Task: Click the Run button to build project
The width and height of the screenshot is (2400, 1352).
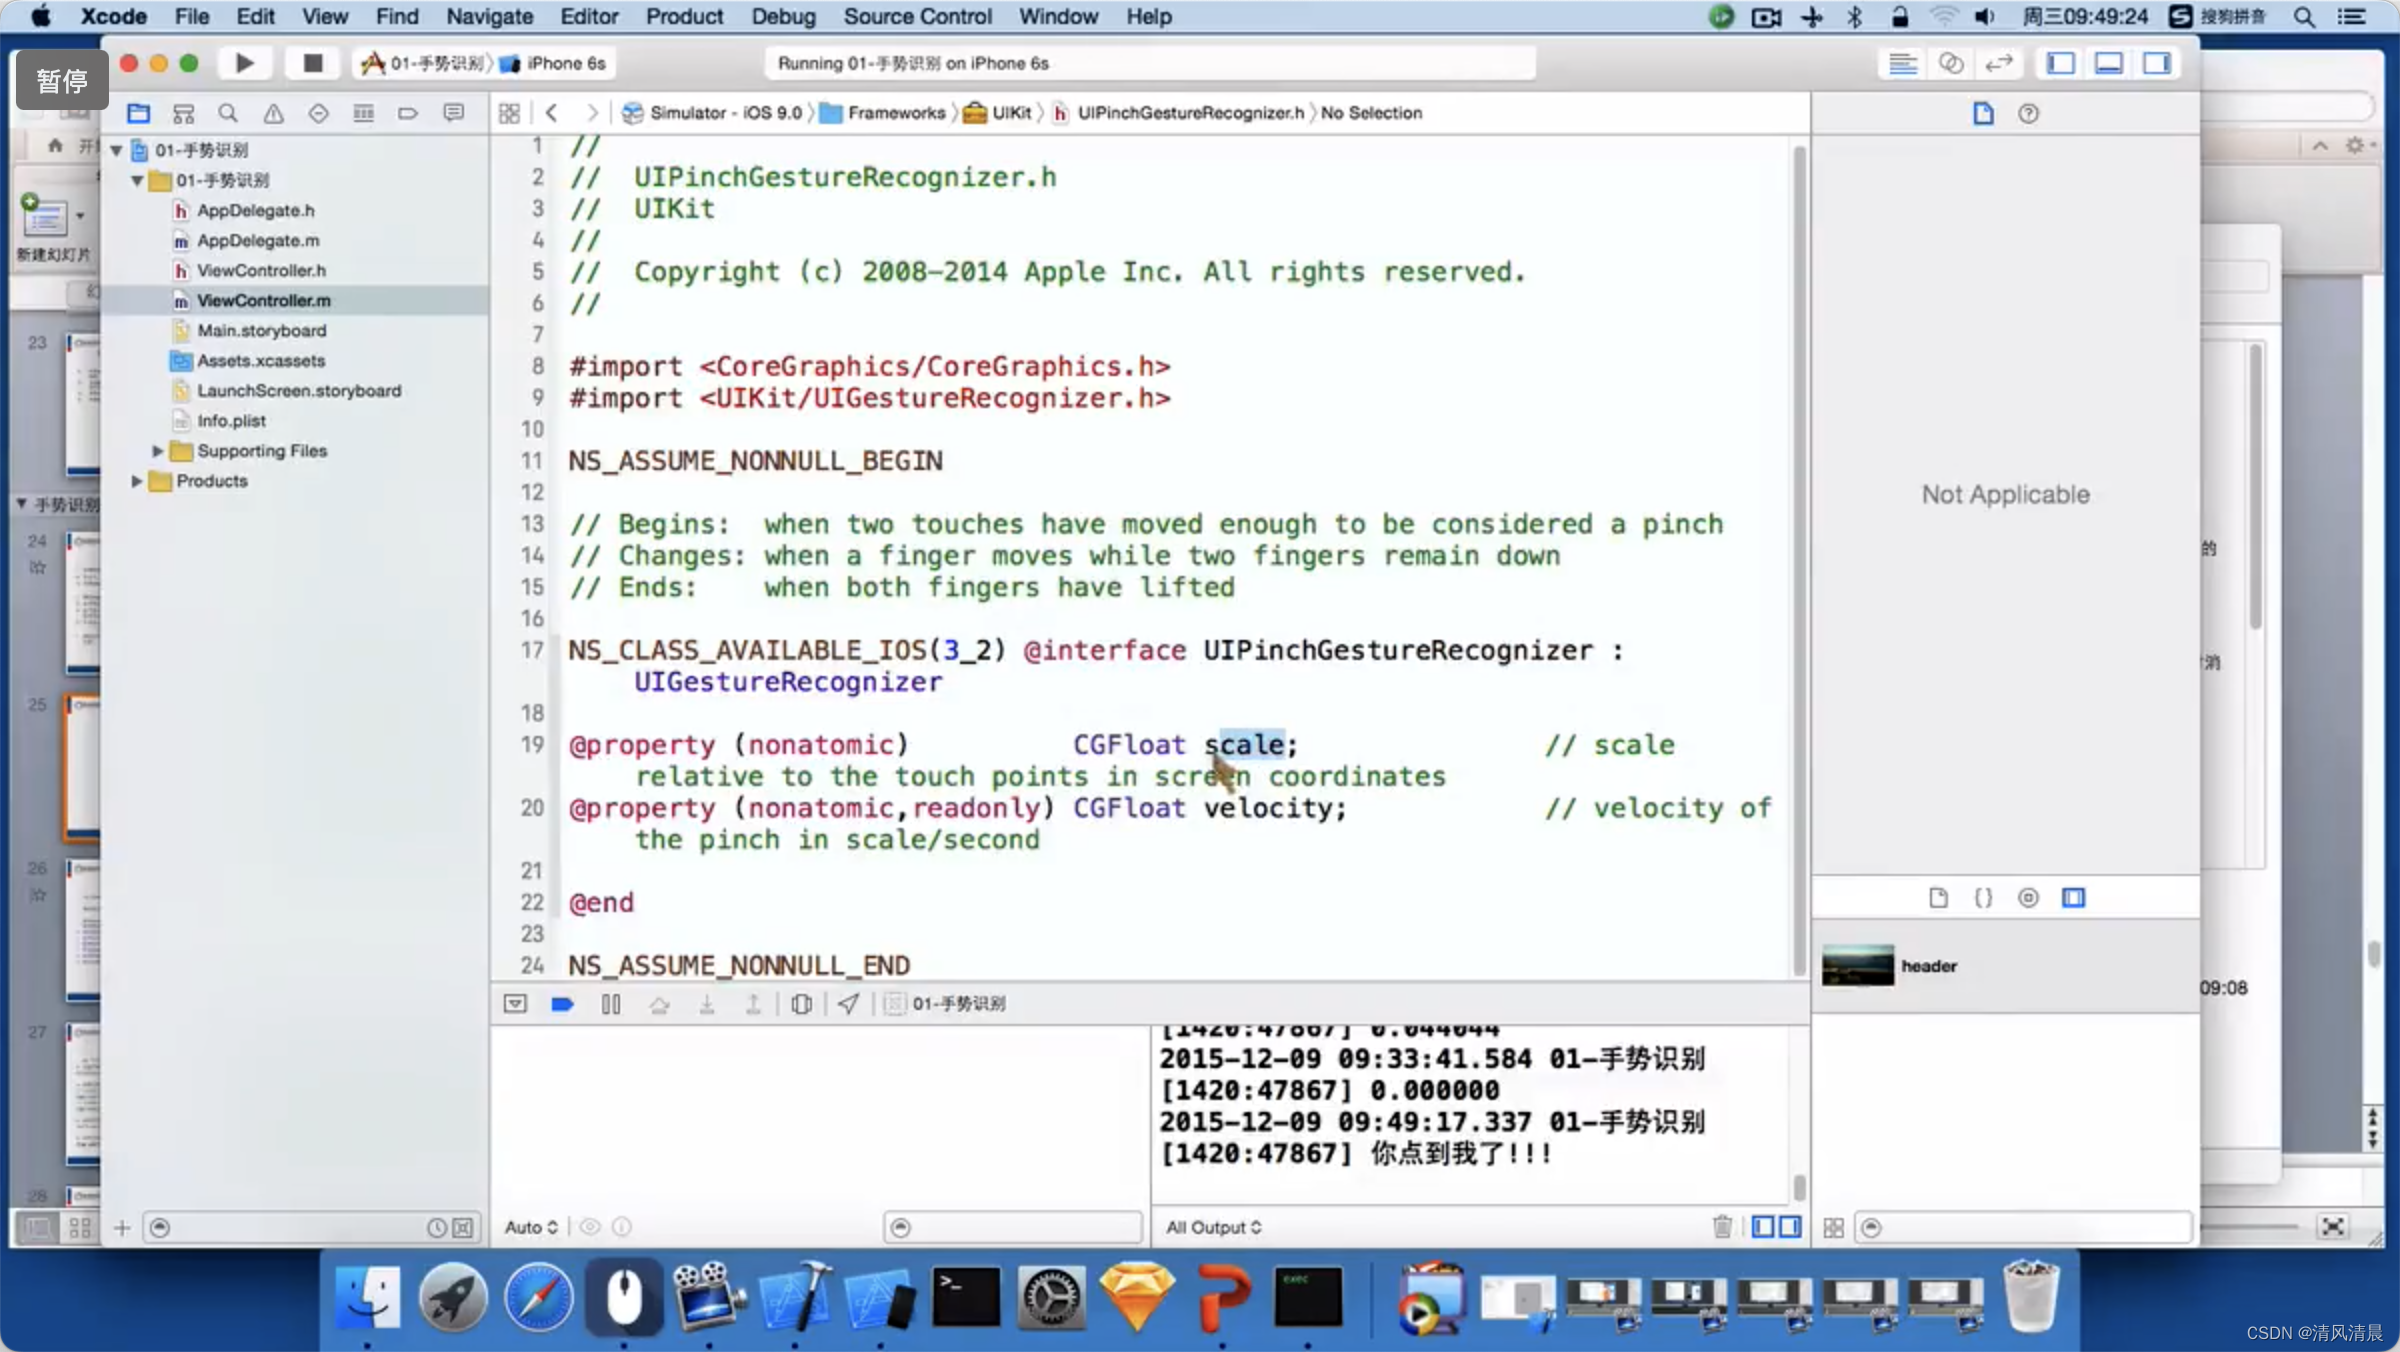Action: [x=242, y=63]
